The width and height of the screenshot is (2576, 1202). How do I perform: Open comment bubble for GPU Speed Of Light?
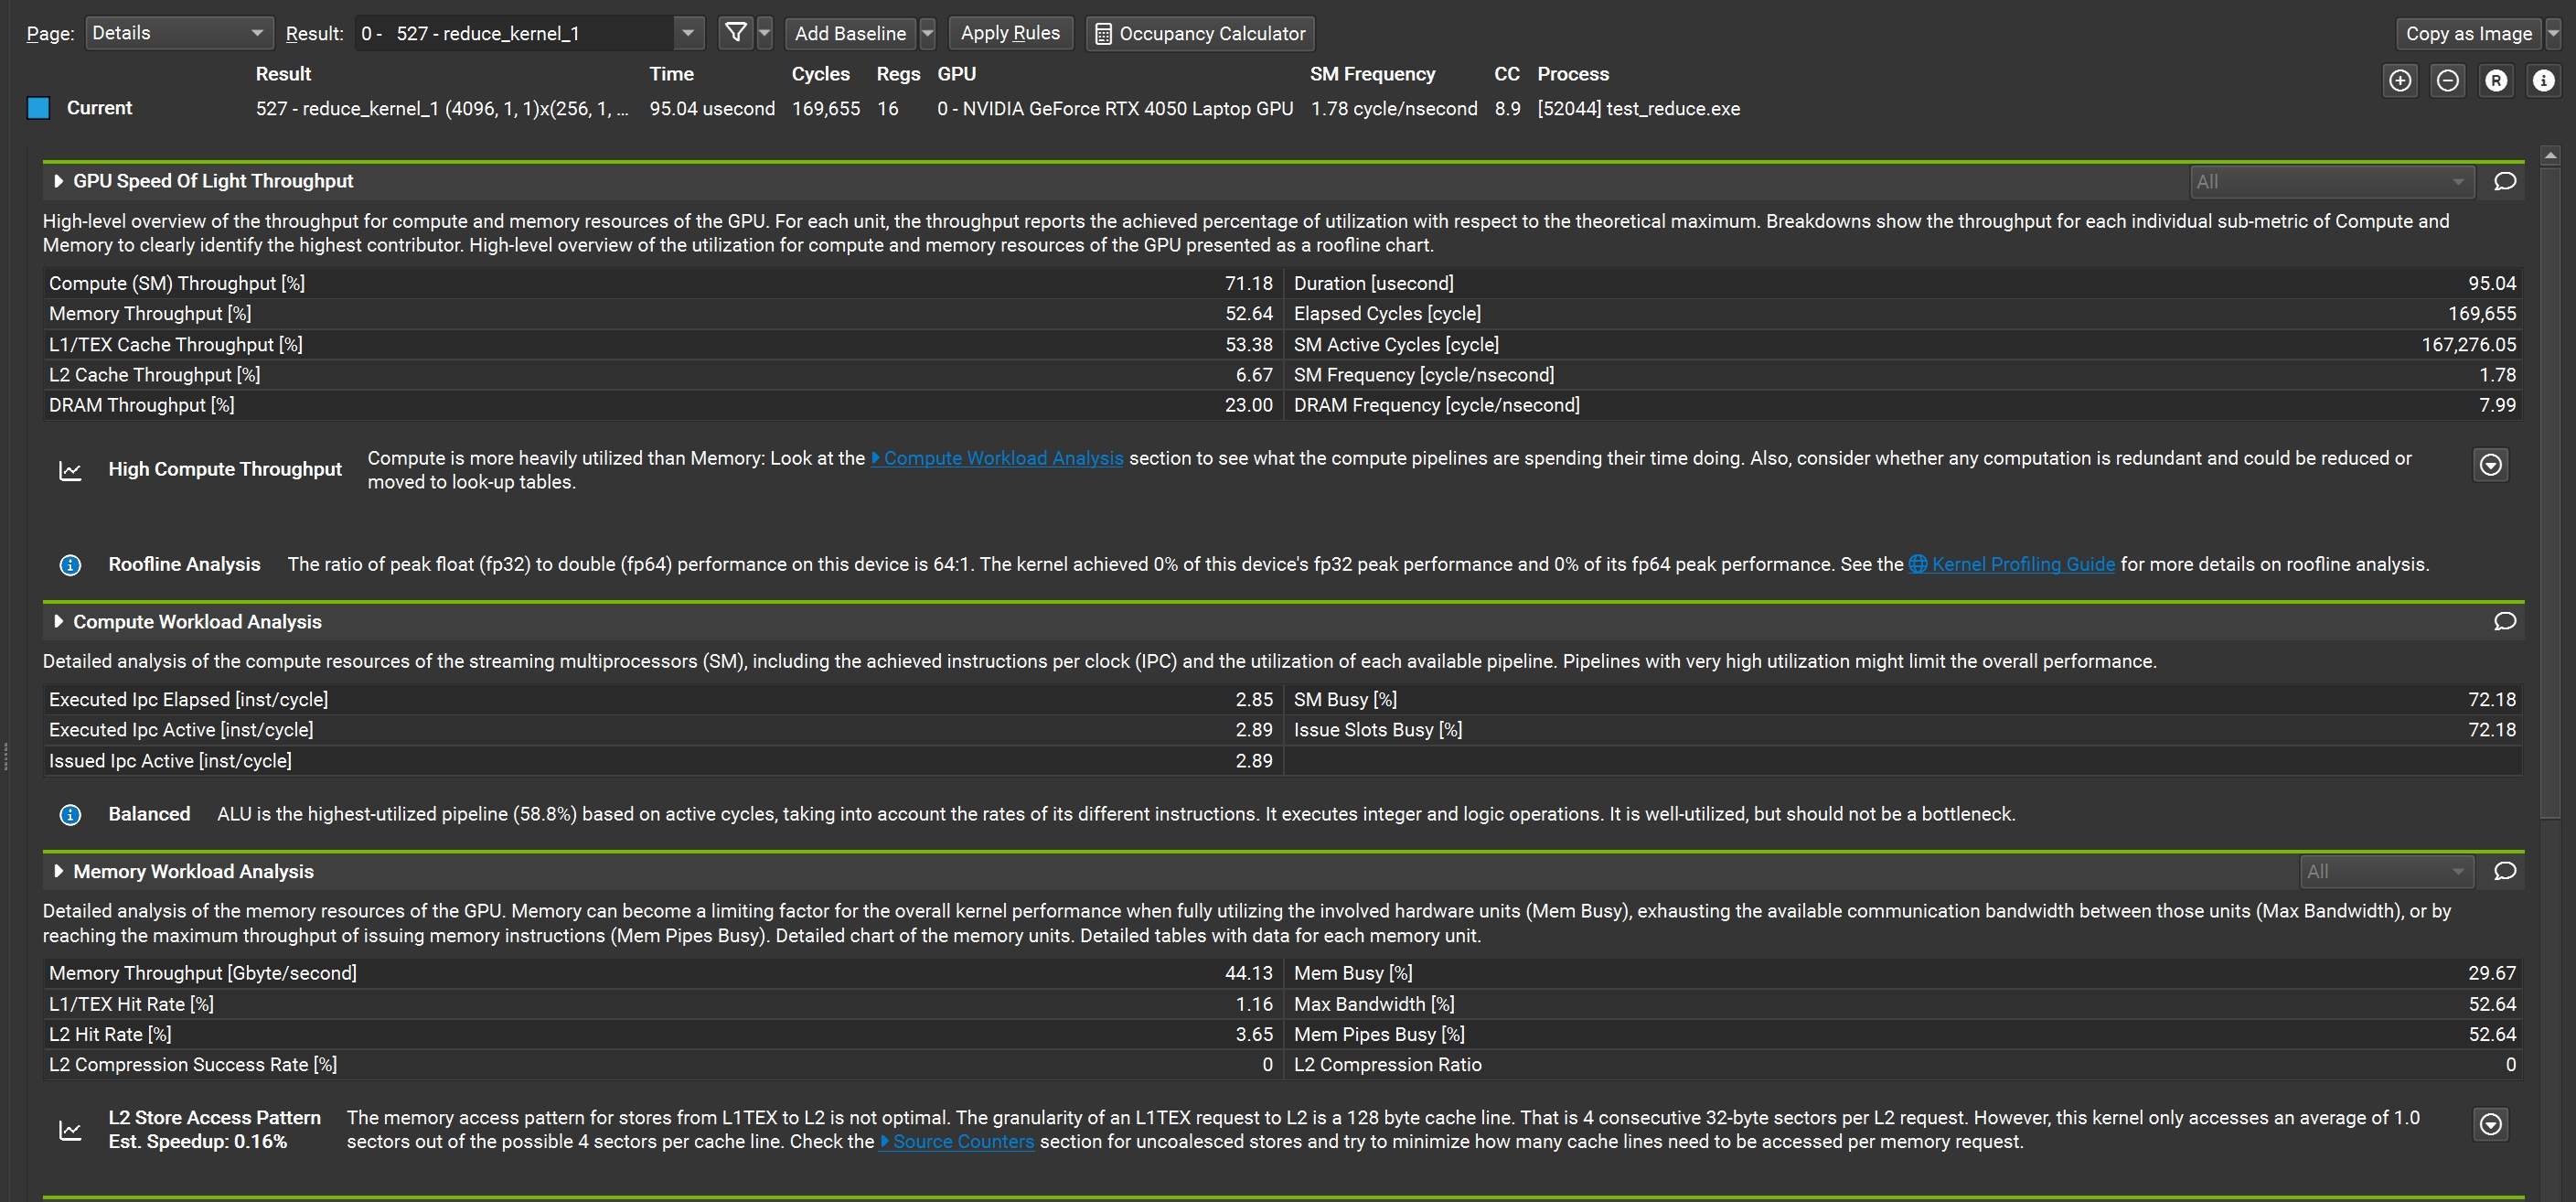2504,181
